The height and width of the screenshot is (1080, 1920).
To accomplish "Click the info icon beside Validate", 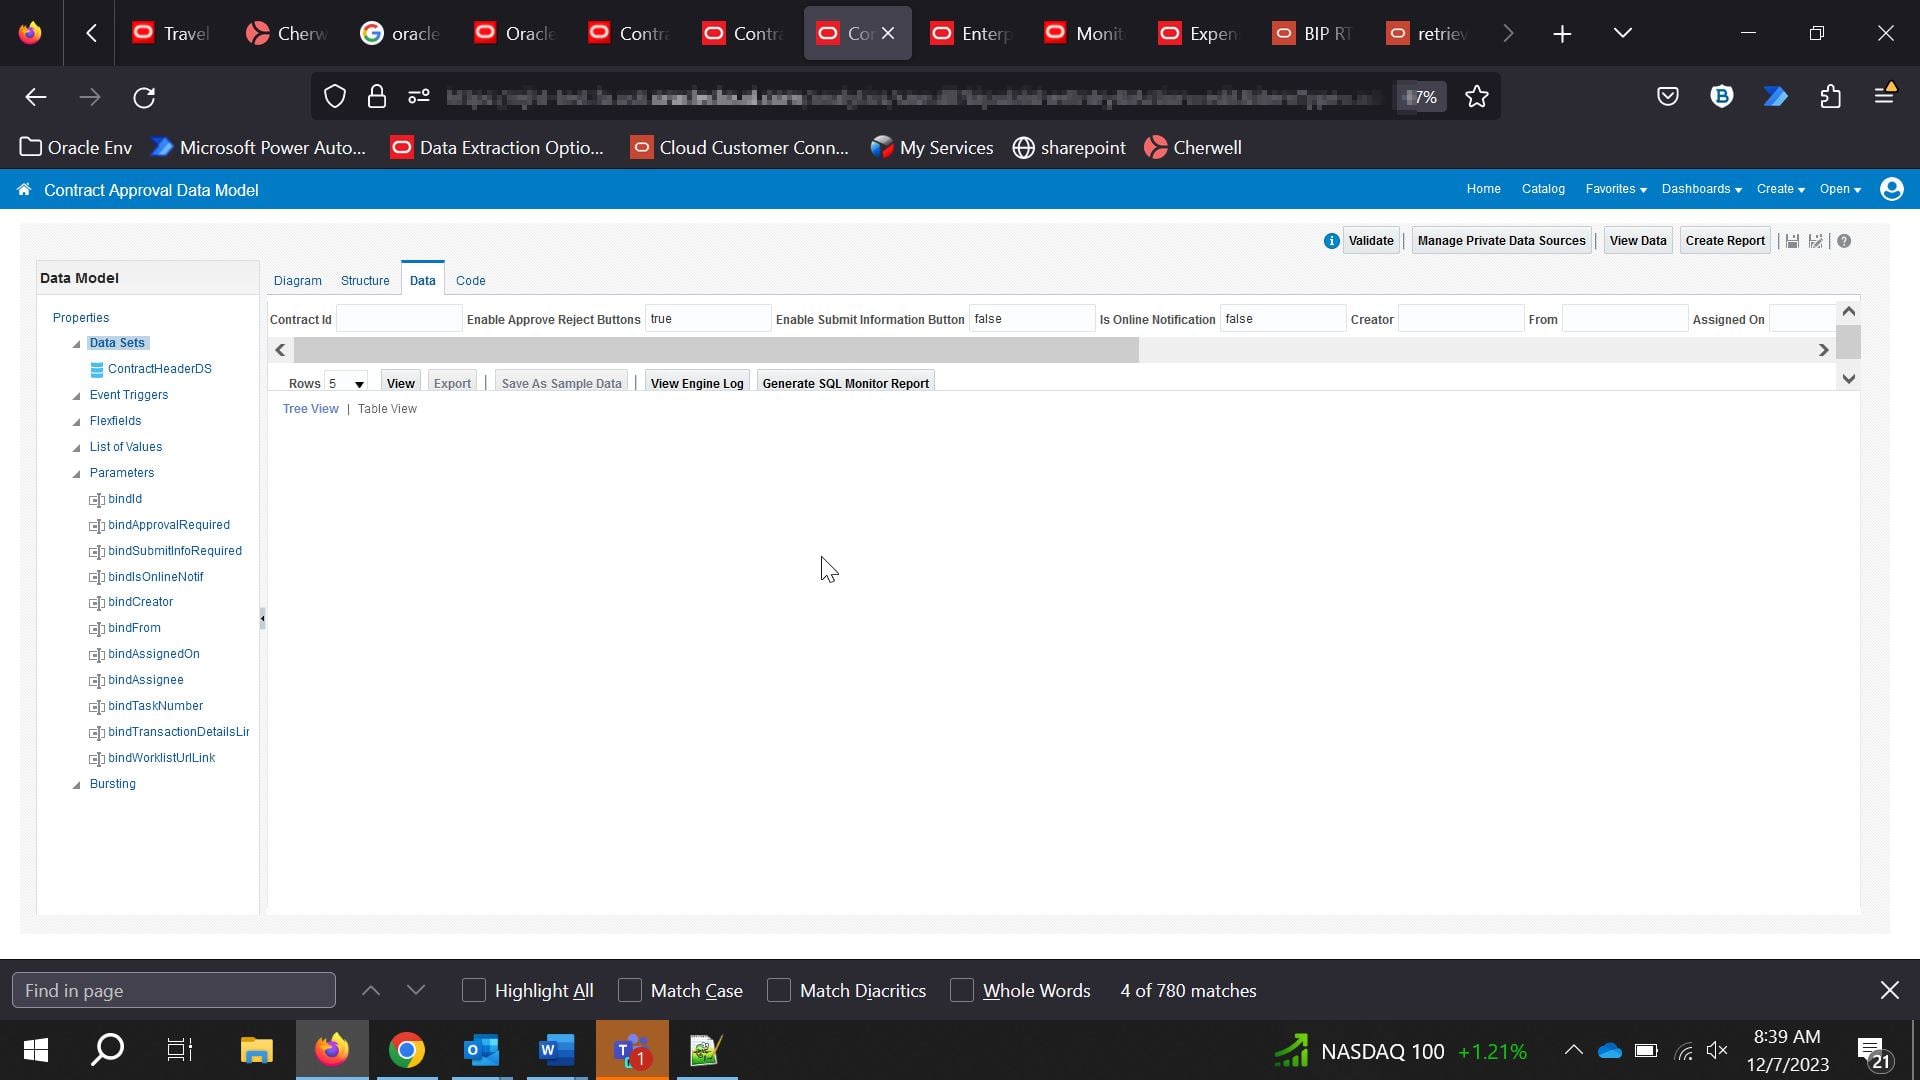I will point(1331,240).
